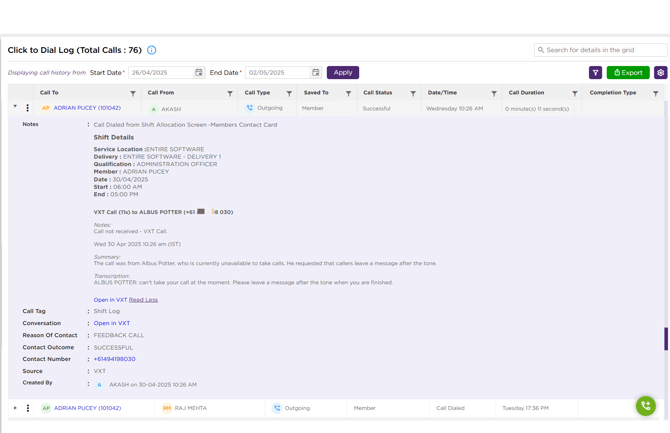
Task: Click the Completion Type column header
Action: coord(613,93)
